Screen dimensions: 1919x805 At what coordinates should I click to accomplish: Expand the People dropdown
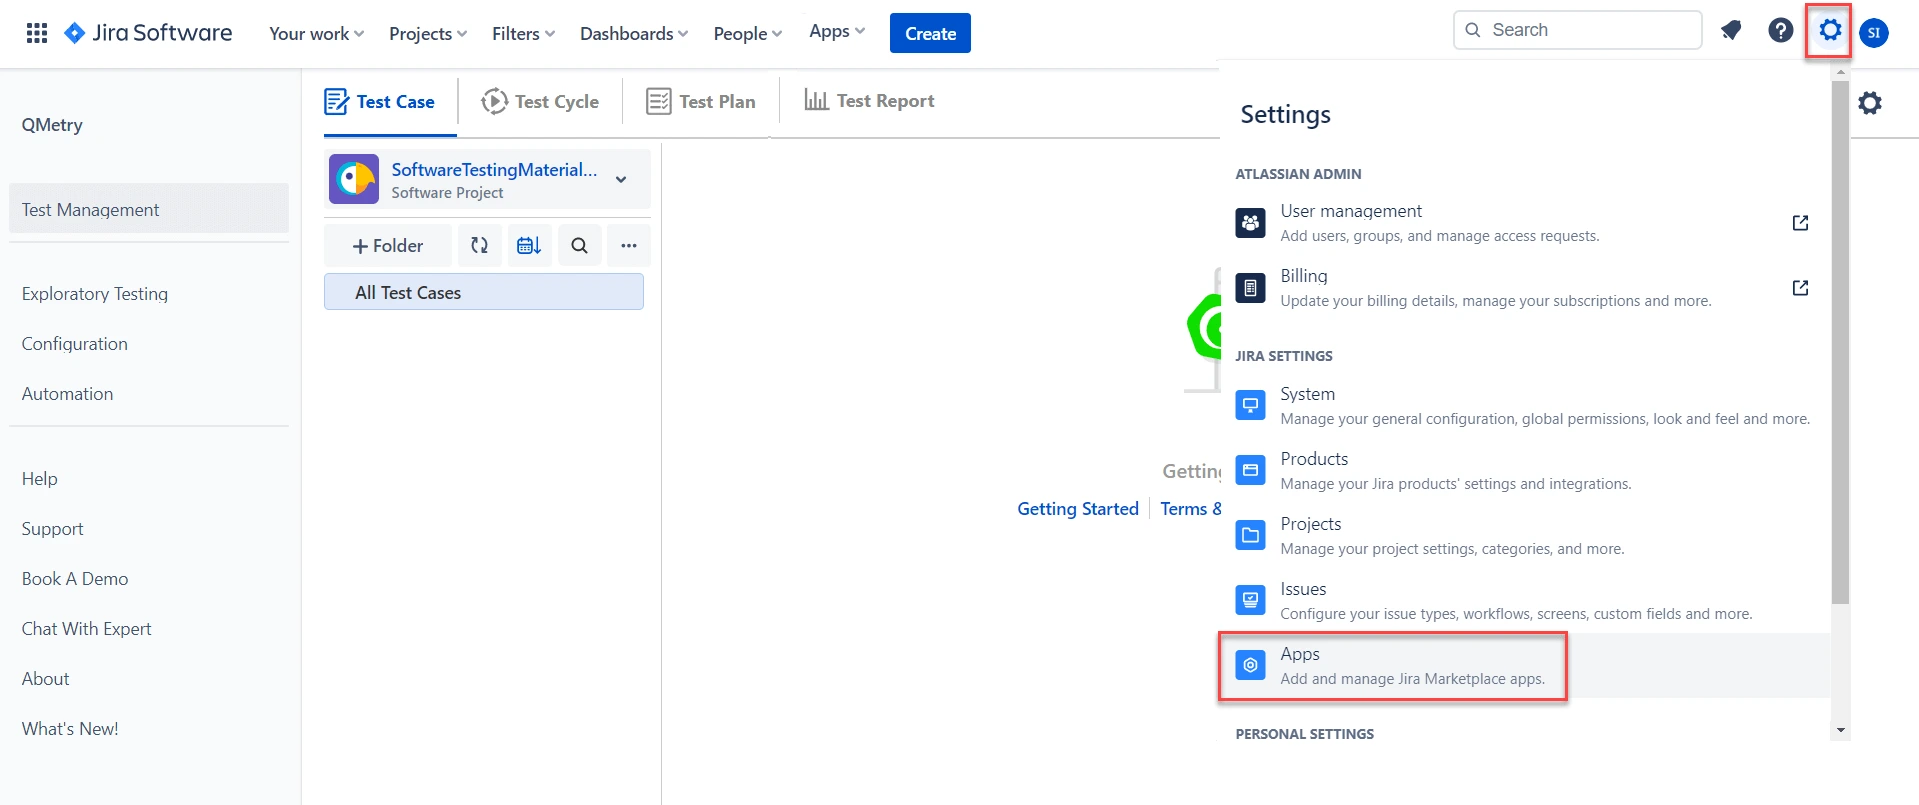[747, 33]
